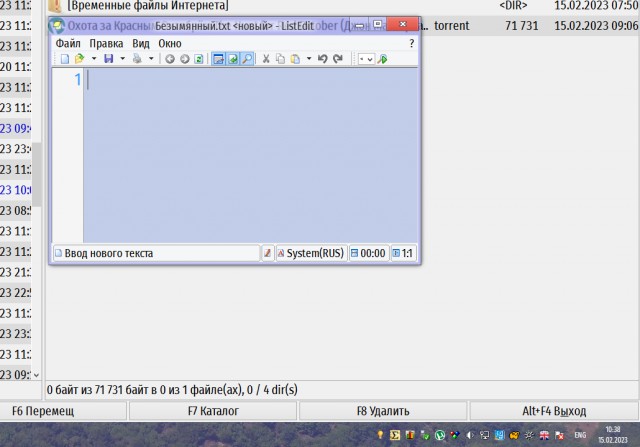Expand the Save dropdown arrow
Image resolution: width=640 pixels, height=447 pixels.
(x=122, y=59)
